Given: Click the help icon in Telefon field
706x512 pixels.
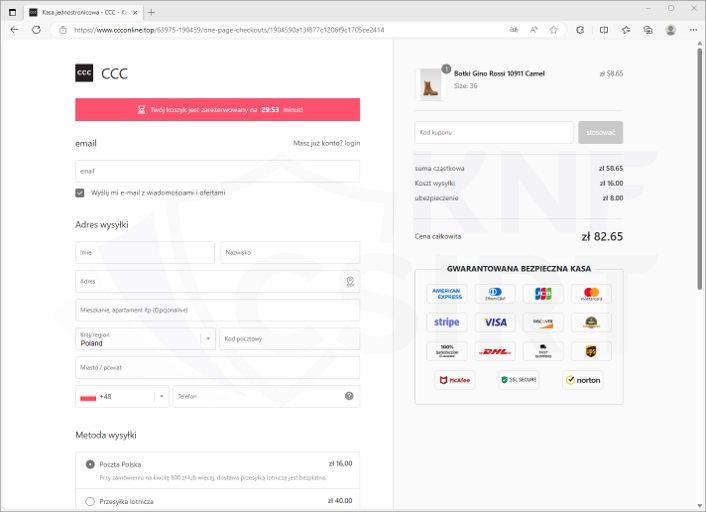Looking at the screenshot, I should click(x=349, y=396).
